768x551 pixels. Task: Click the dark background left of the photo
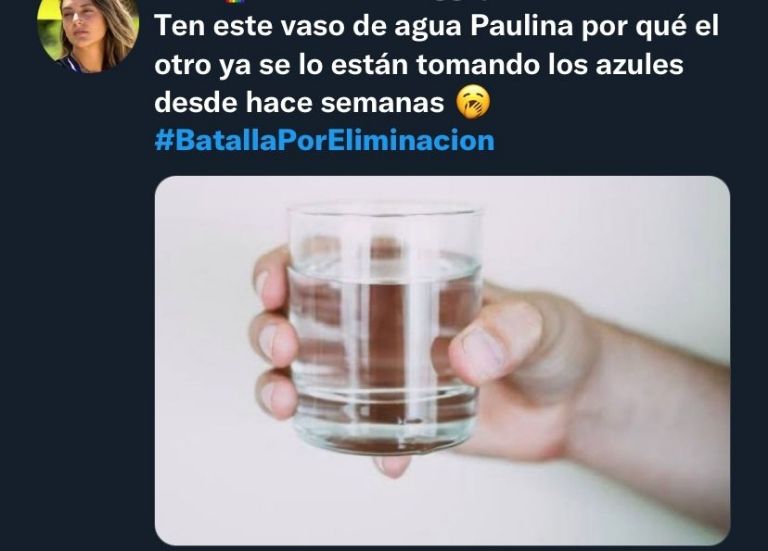[76, 343]
